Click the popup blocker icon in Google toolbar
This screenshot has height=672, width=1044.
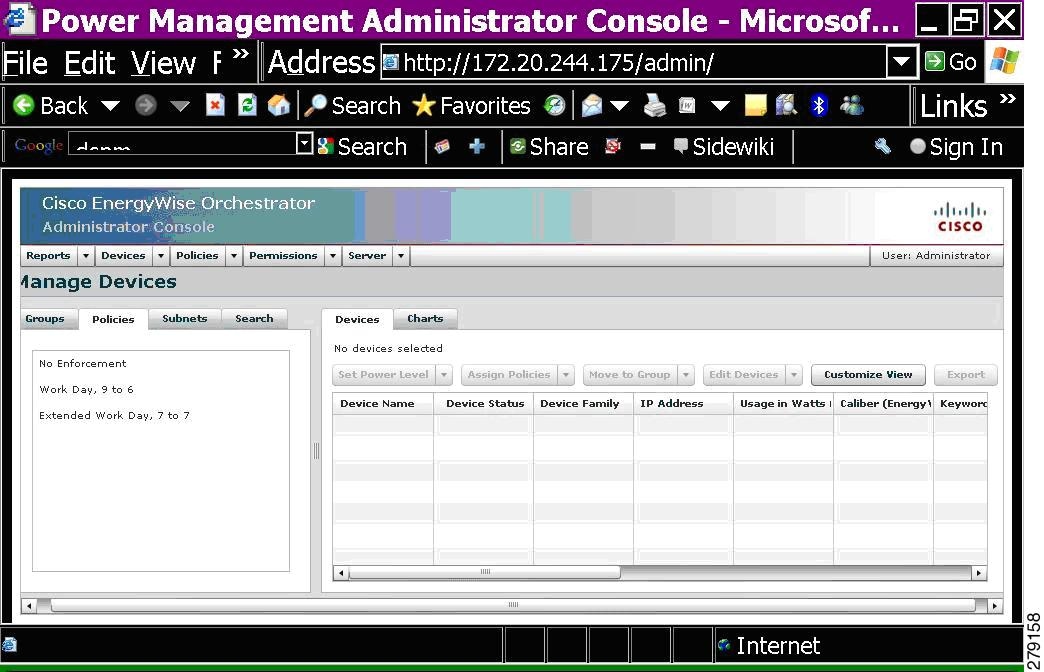click(613, 146)
